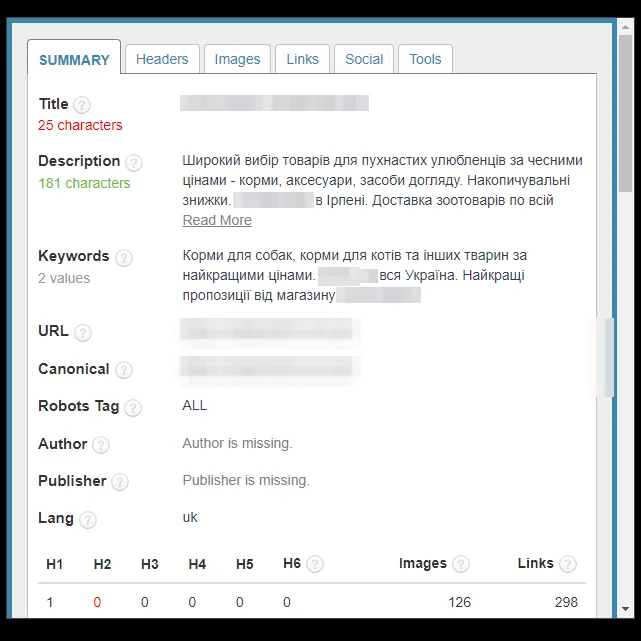Click 'Publisher is missing.' text

pyautogui.click(x=246, y=480)
